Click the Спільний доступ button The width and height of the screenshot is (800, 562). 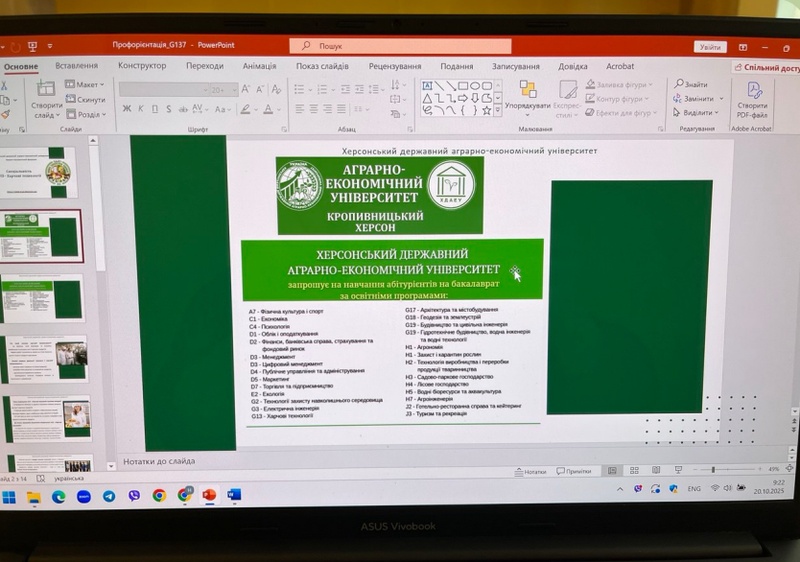pyautogui.click(x=766, y=68)
